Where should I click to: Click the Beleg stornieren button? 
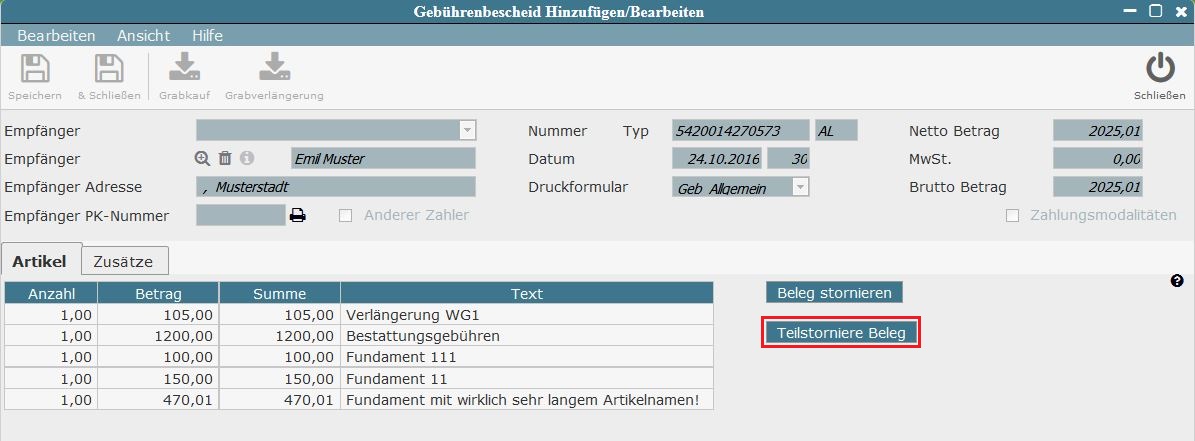834,293
